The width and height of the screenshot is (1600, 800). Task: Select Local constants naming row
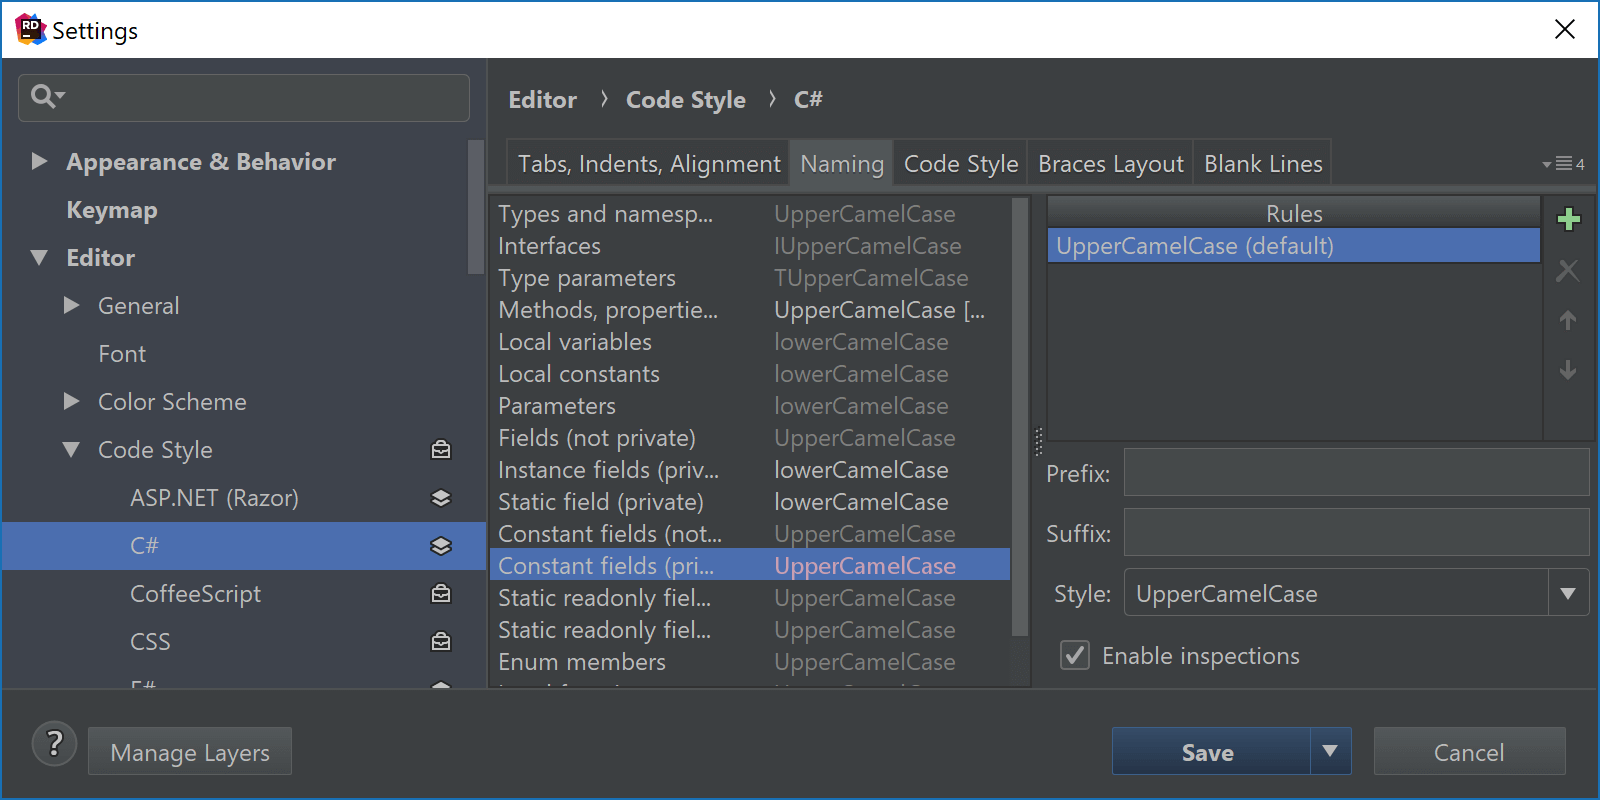[750, 374]
